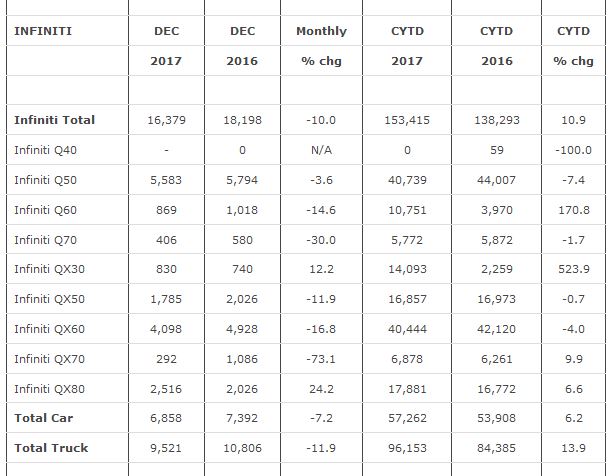Viewport: 613px width, 476px height.
Task: Select the Infiniti QX30 row label
Action: point(55,269)
